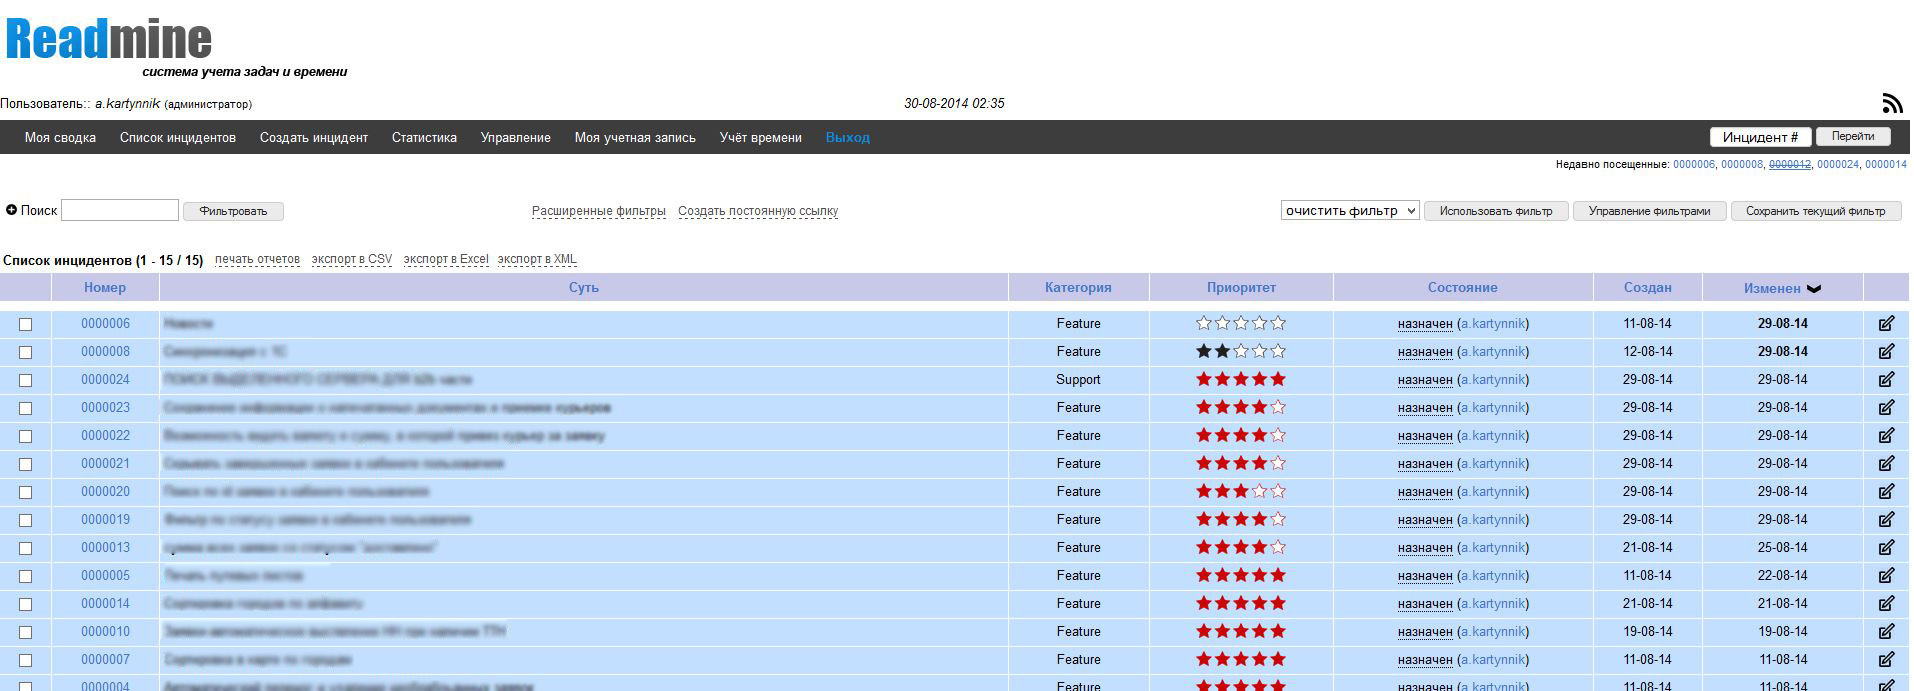The image size is (1914, 691).
Task: Click the Перейти button
Action: [x=1853, y=137]
